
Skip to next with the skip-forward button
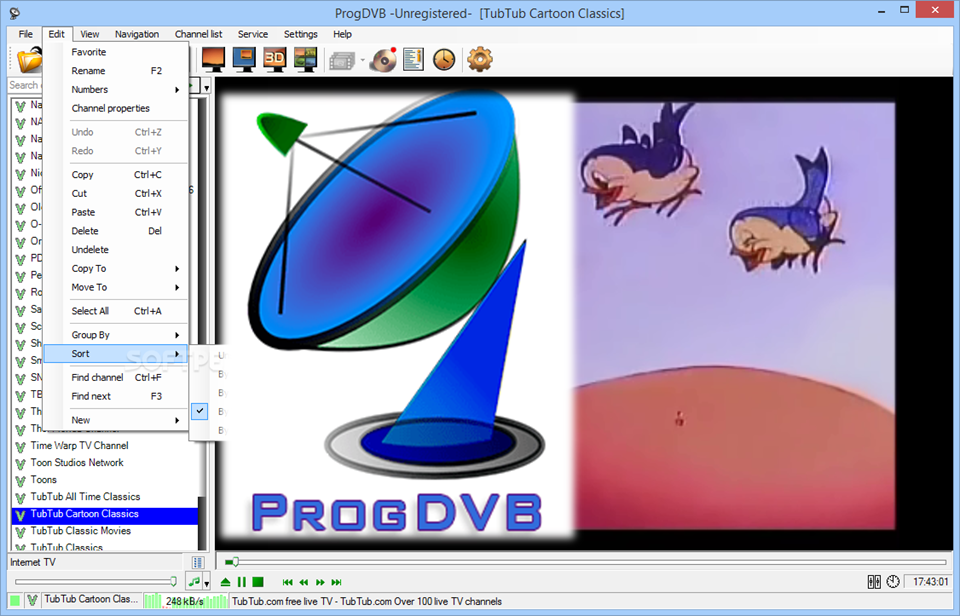click(336, 582)
